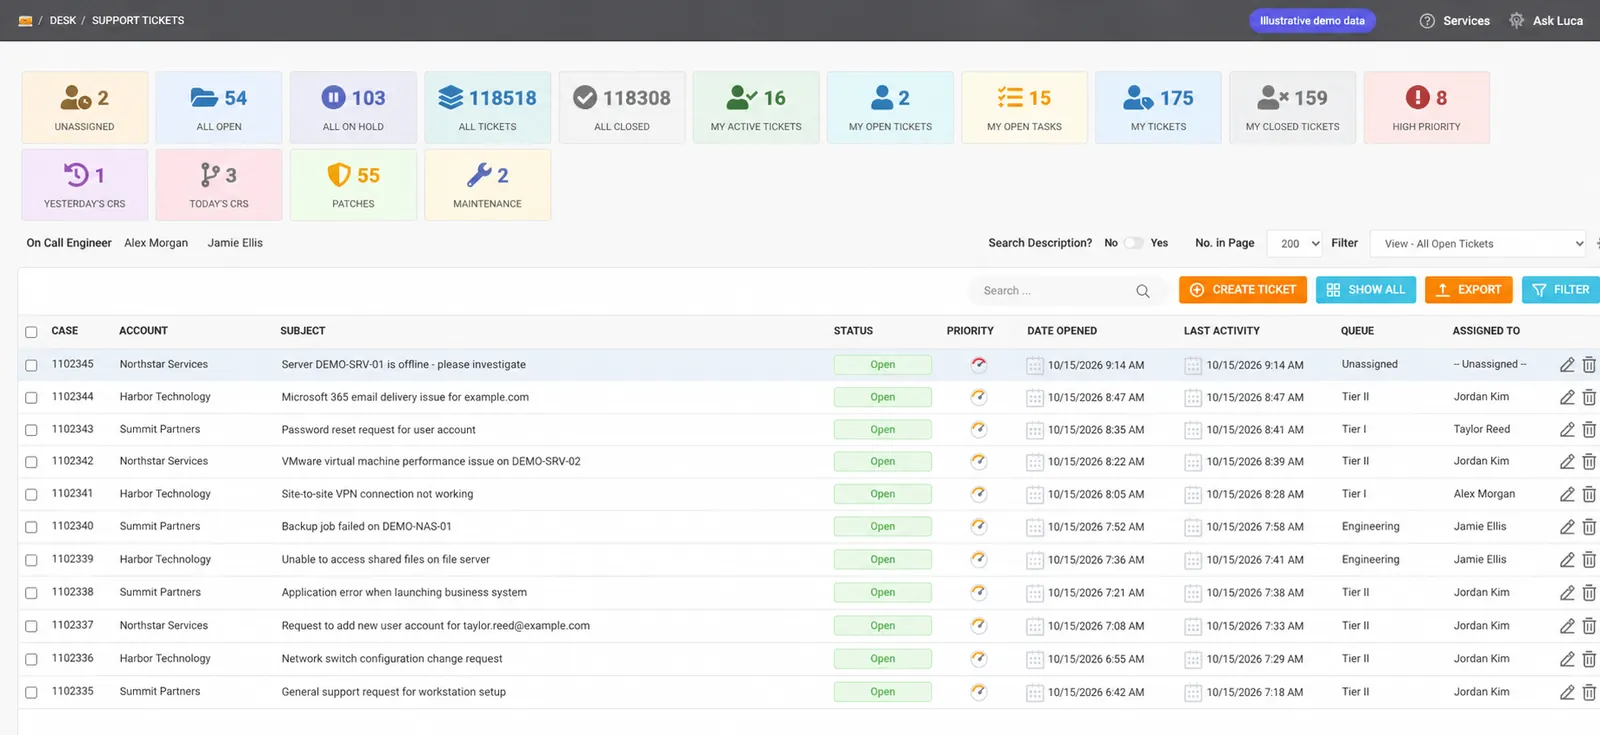The height and width of the screenshot is (735, 1600).
Task: Click the Open status badge for case 1102344
Action: tap(883, 397)
